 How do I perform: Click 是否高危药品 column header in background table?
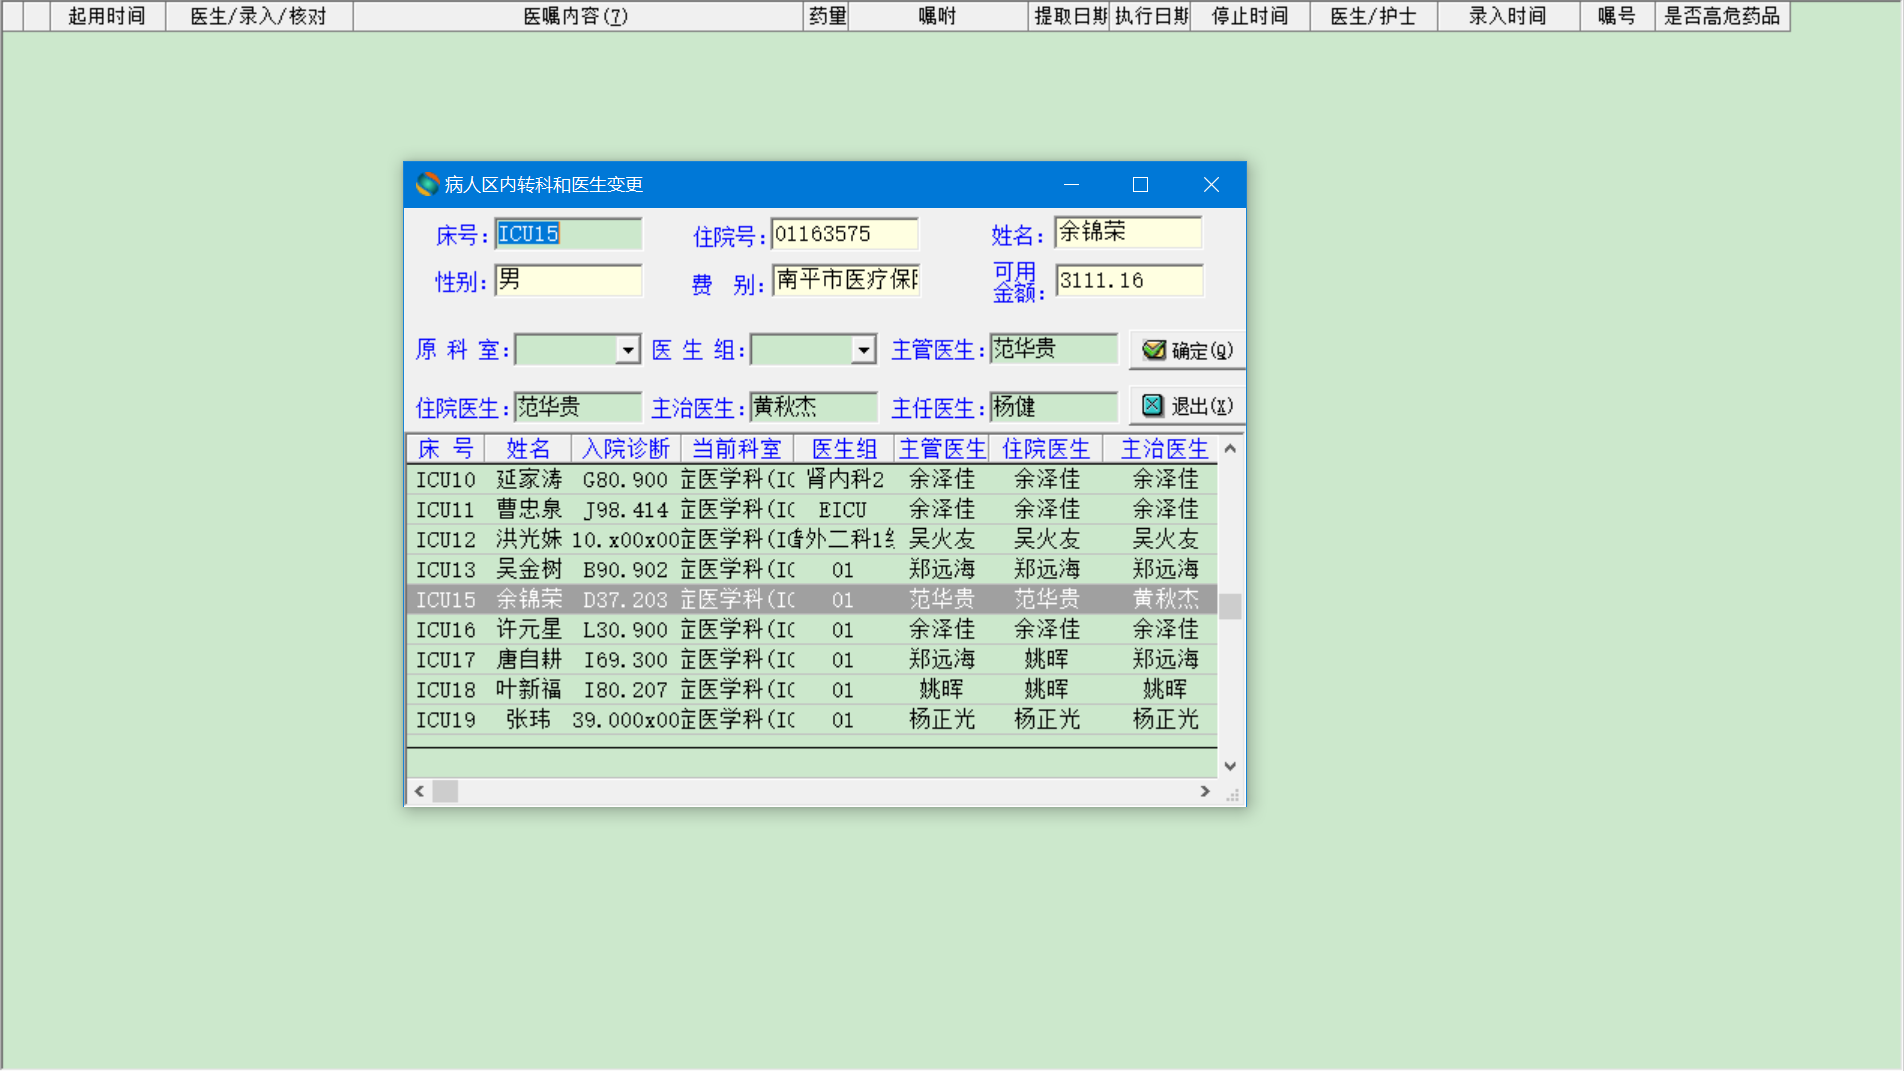[x=1723, y=16]
